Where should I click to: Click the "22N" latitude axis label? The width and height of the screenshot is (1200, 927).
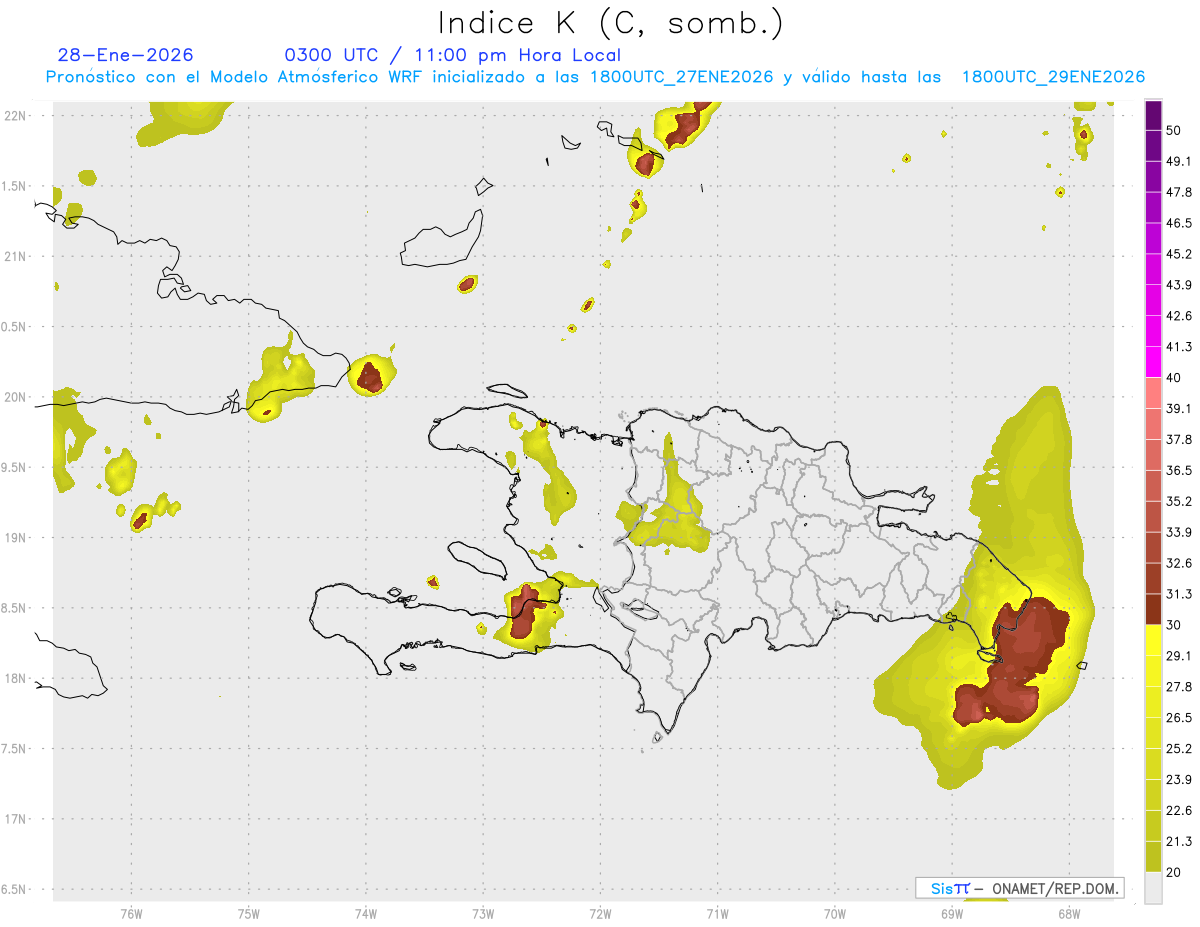coord(16,116)
